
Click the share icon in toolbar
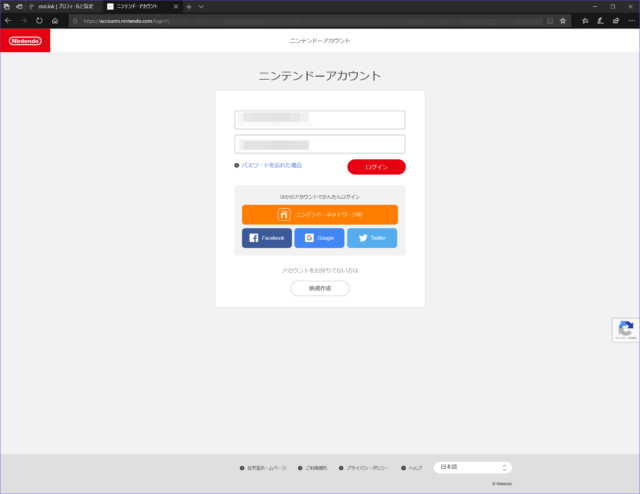pyautogui.click(x=616, y=21)
